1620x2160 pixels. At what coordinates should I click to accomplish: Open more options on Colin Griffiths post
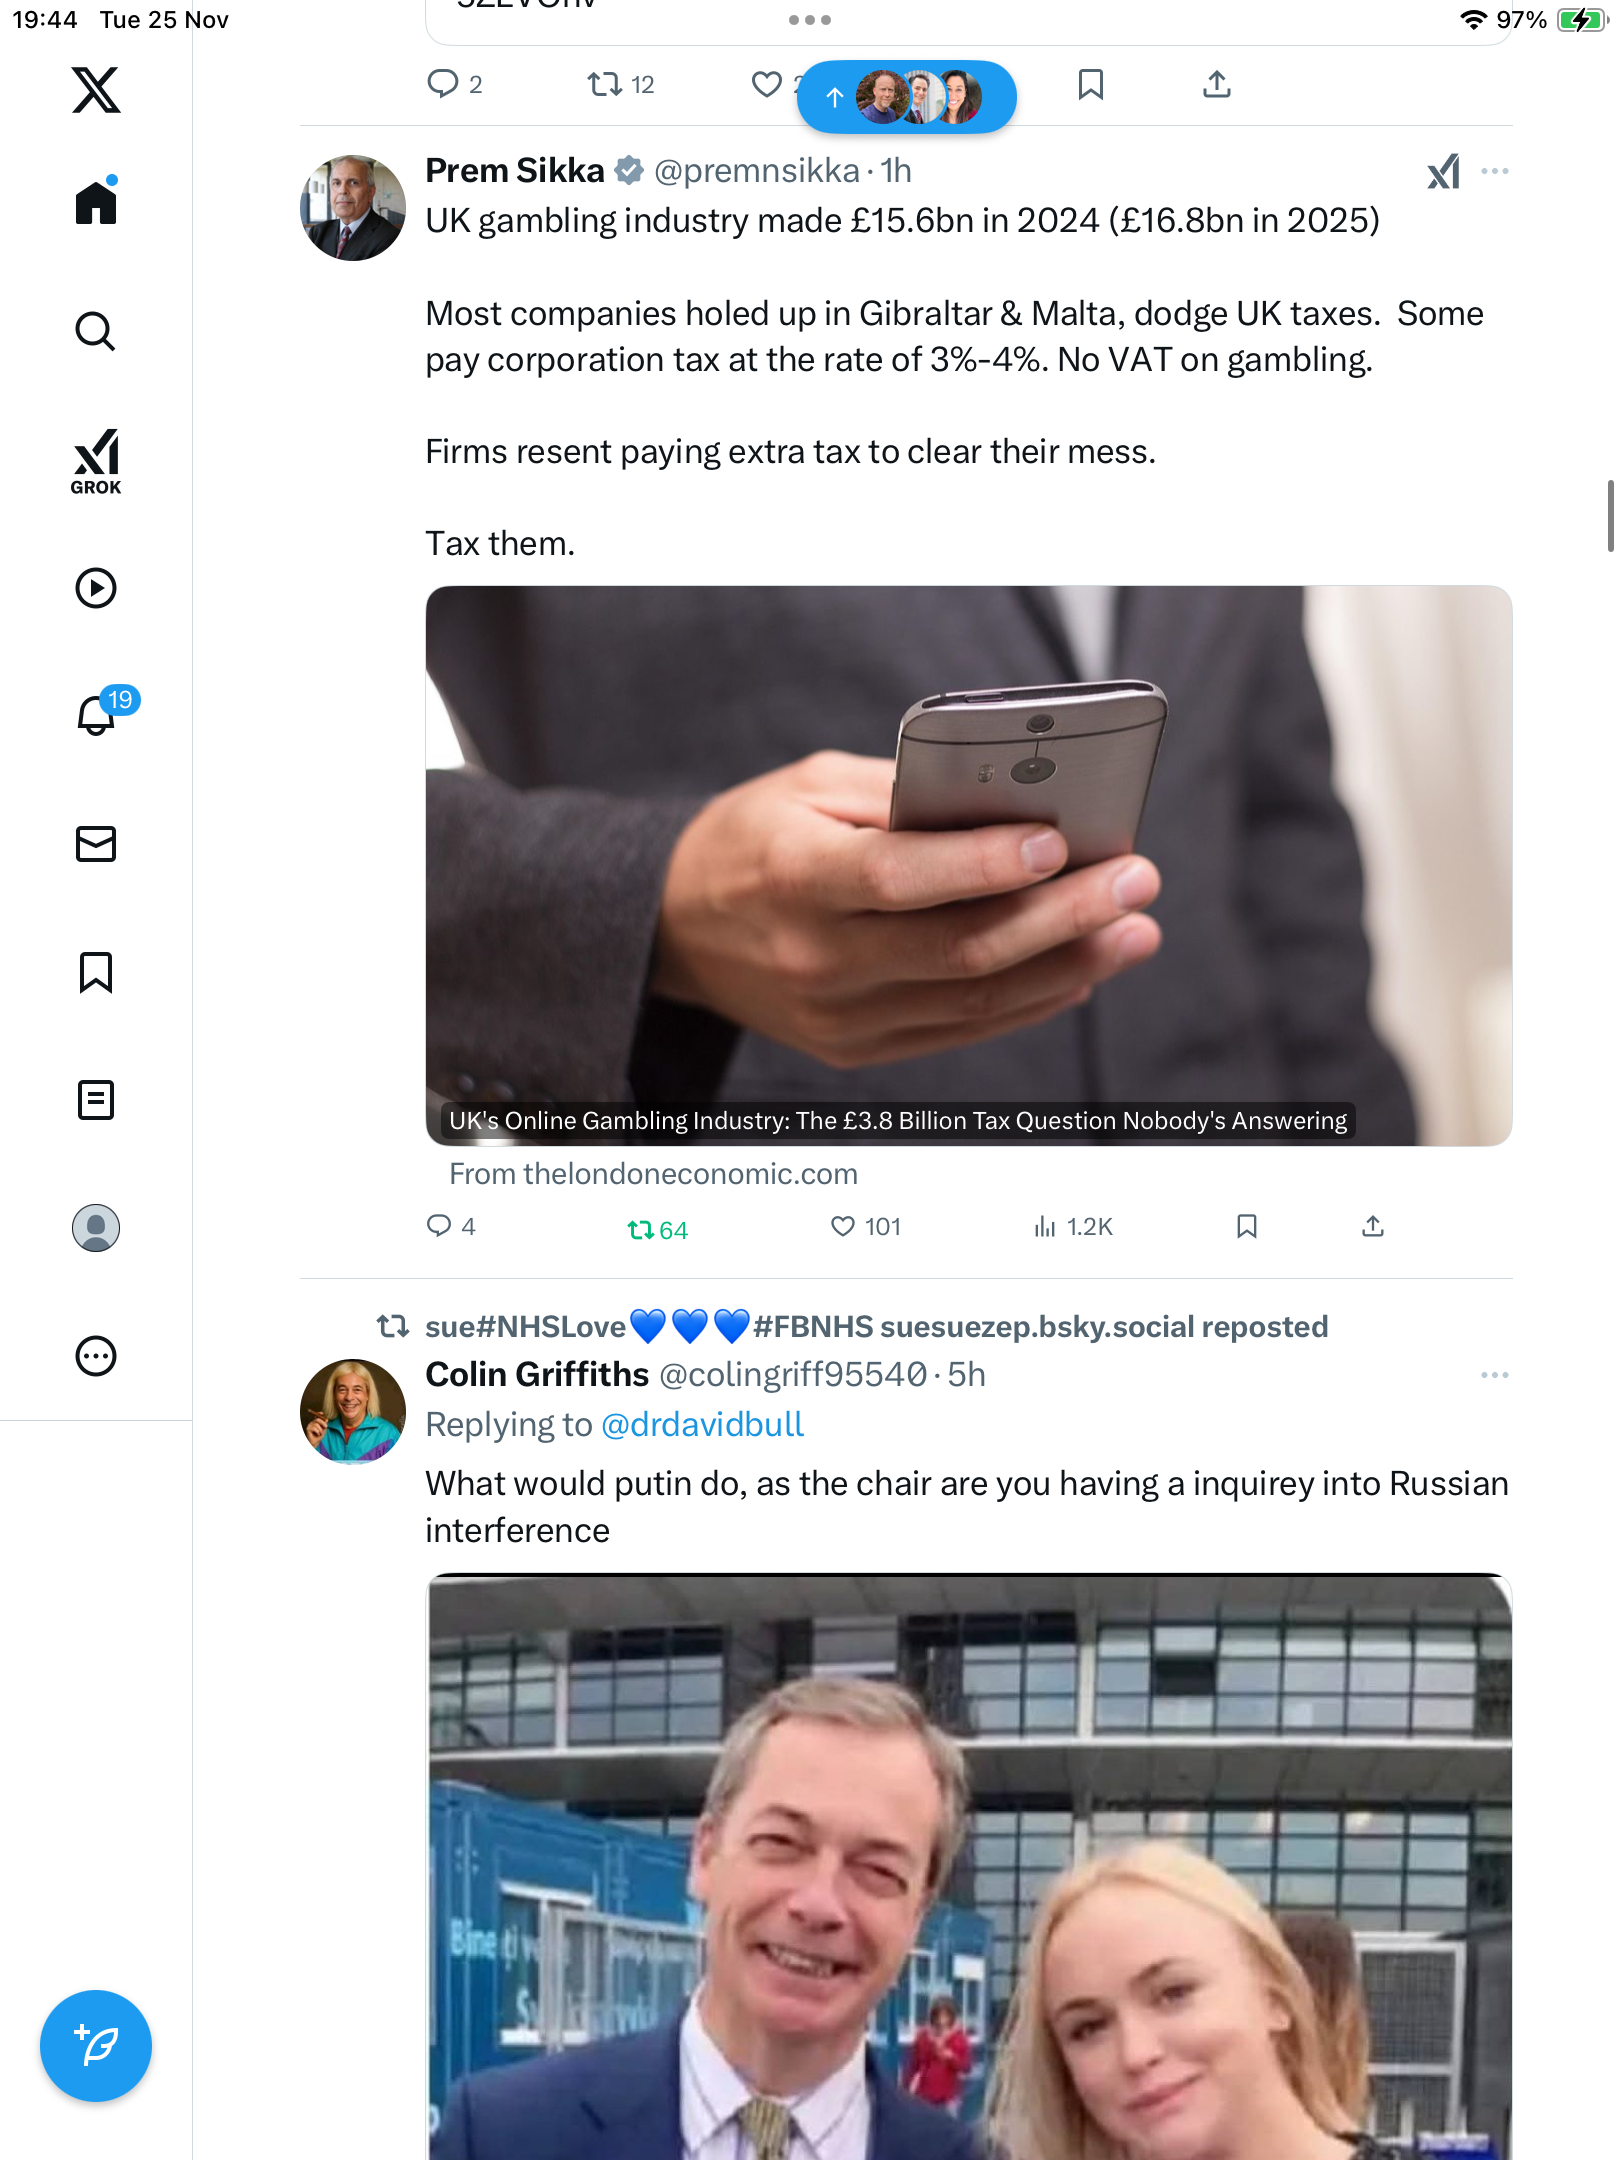click(x=1494, y=1376)
